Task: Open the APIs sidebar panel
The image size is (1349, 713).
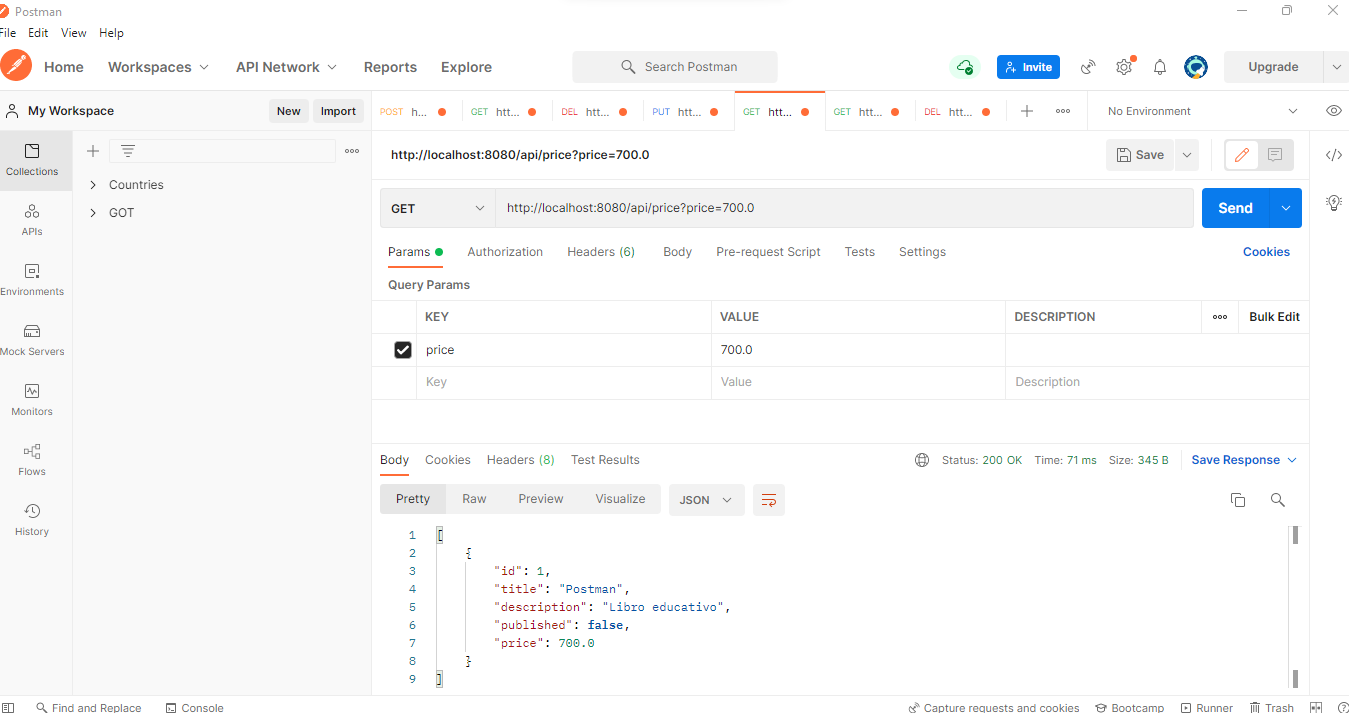Action: [x=32, y=220]
